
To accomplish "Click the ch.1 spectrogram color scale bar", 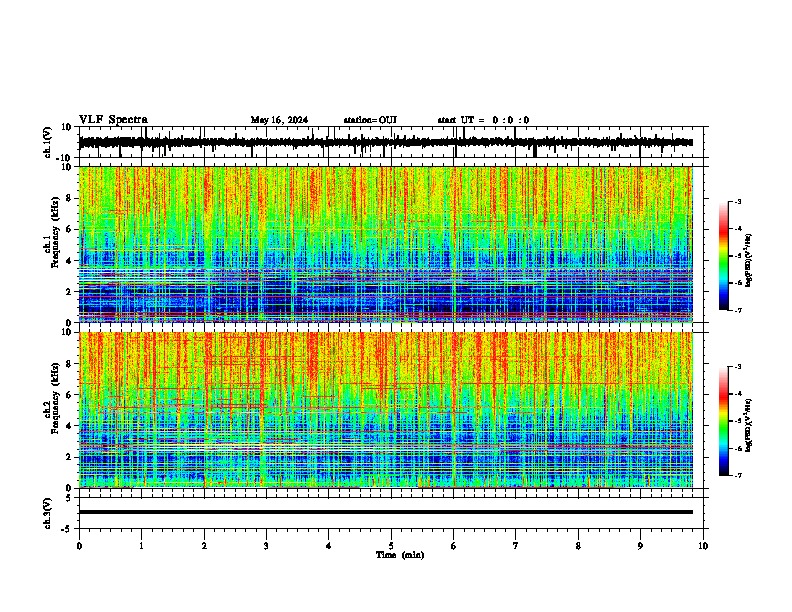I will point(723,256).
